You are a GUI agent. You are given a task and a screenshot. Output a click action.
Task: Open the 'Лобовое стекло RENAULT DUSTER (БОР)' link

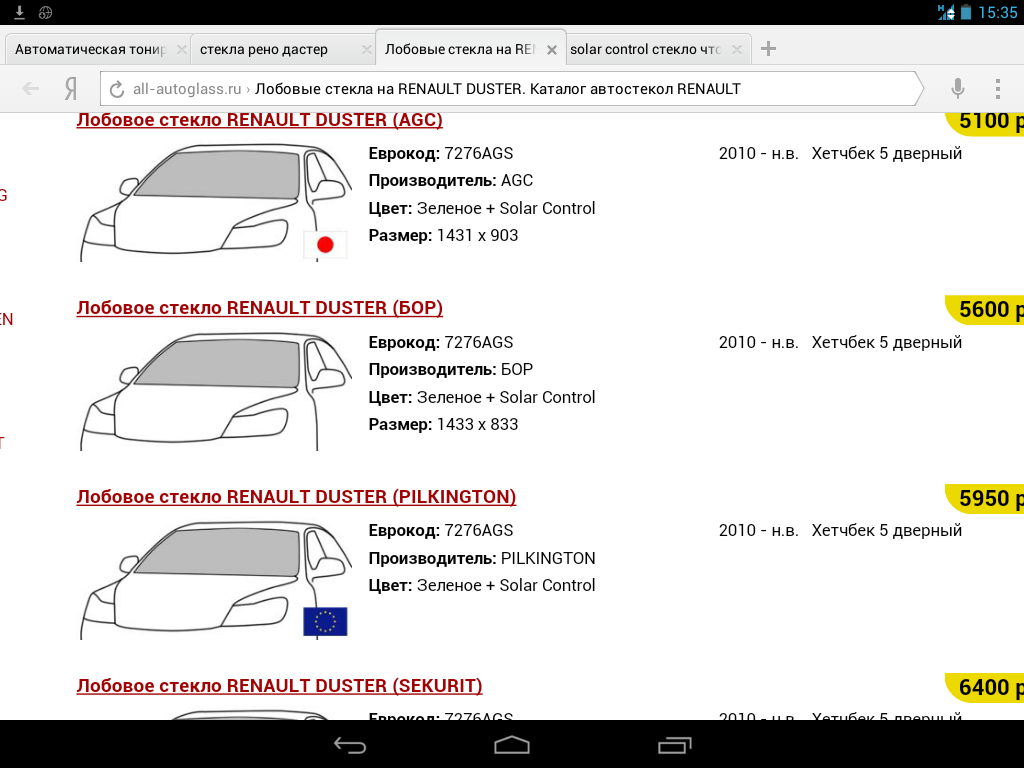pyautogui.click(x=259, y=308)
